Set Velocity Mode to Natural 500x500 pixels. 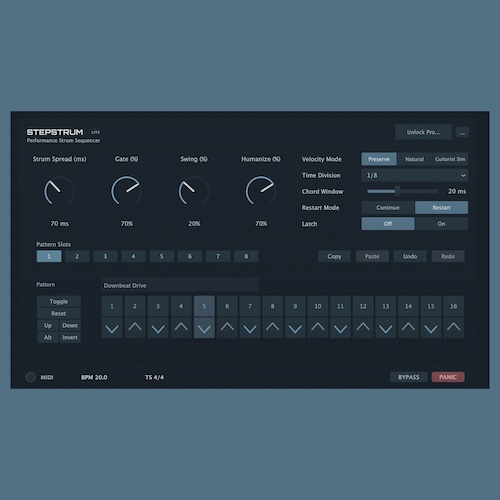tap(414, 159)
